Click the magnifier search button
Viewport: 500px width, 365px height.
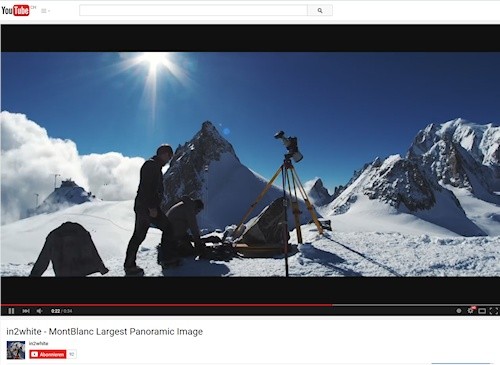pos(320,10)
